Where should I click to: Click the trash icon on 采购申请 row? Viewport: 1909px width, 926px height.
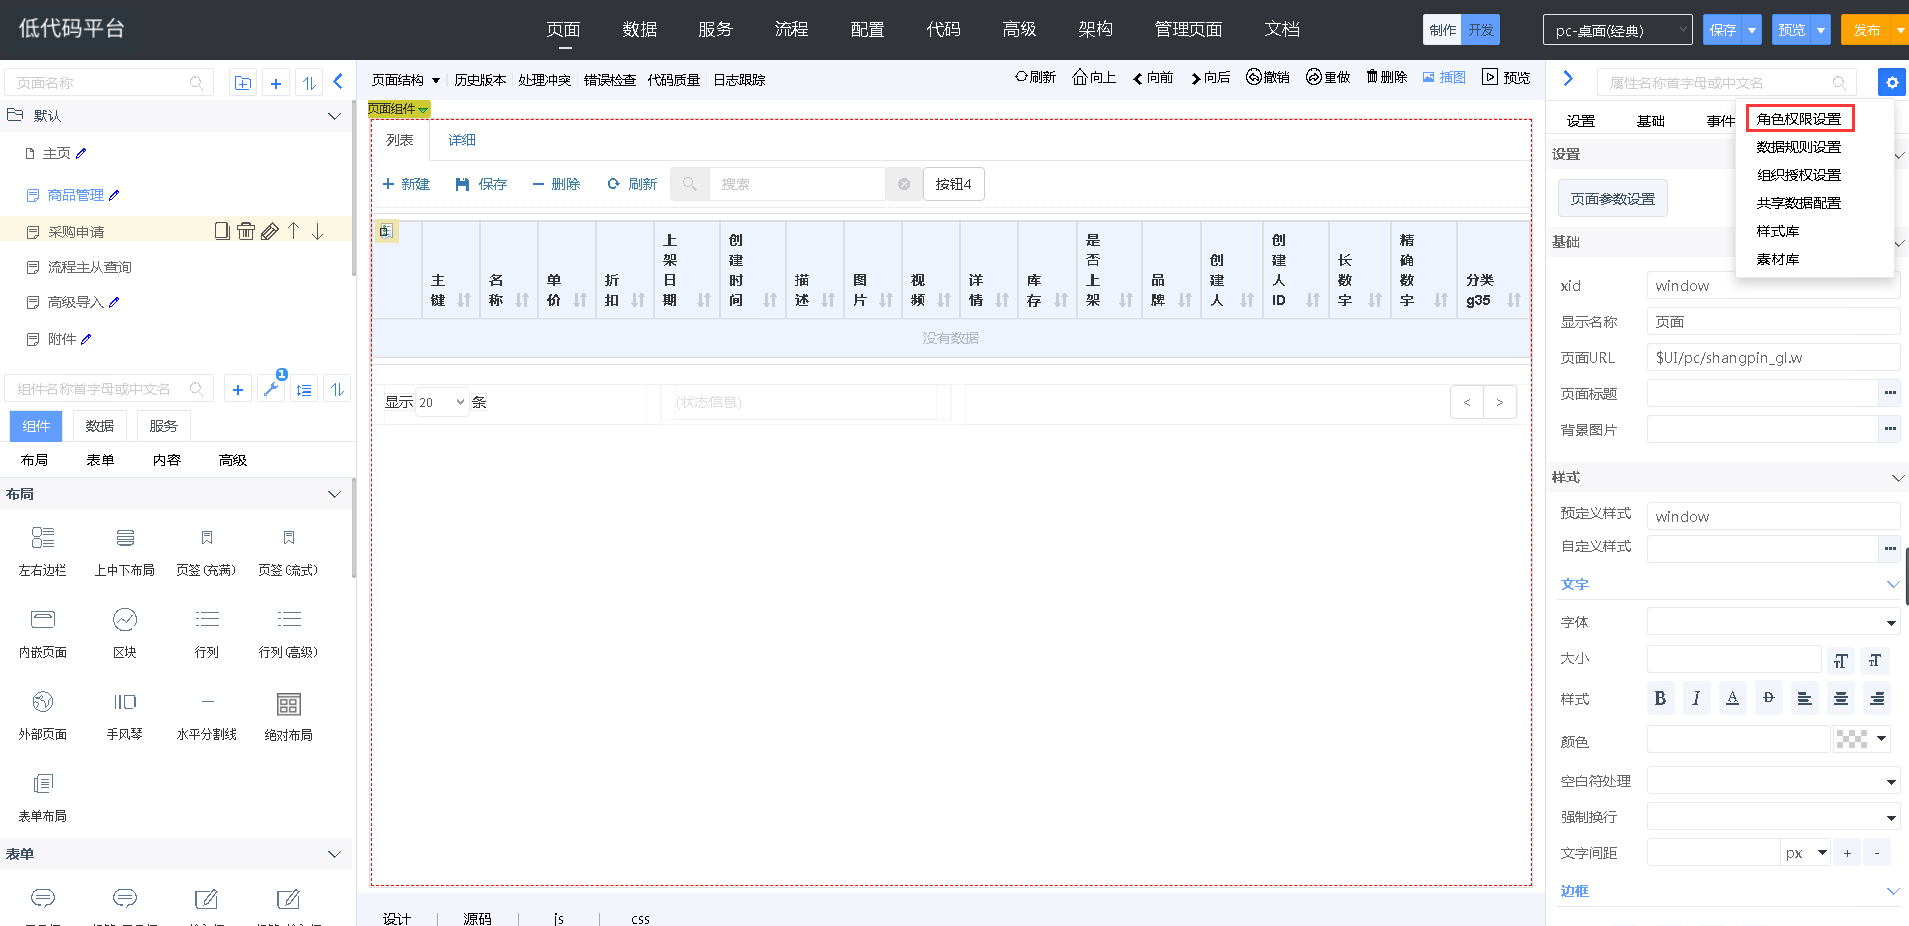point(246,231)
